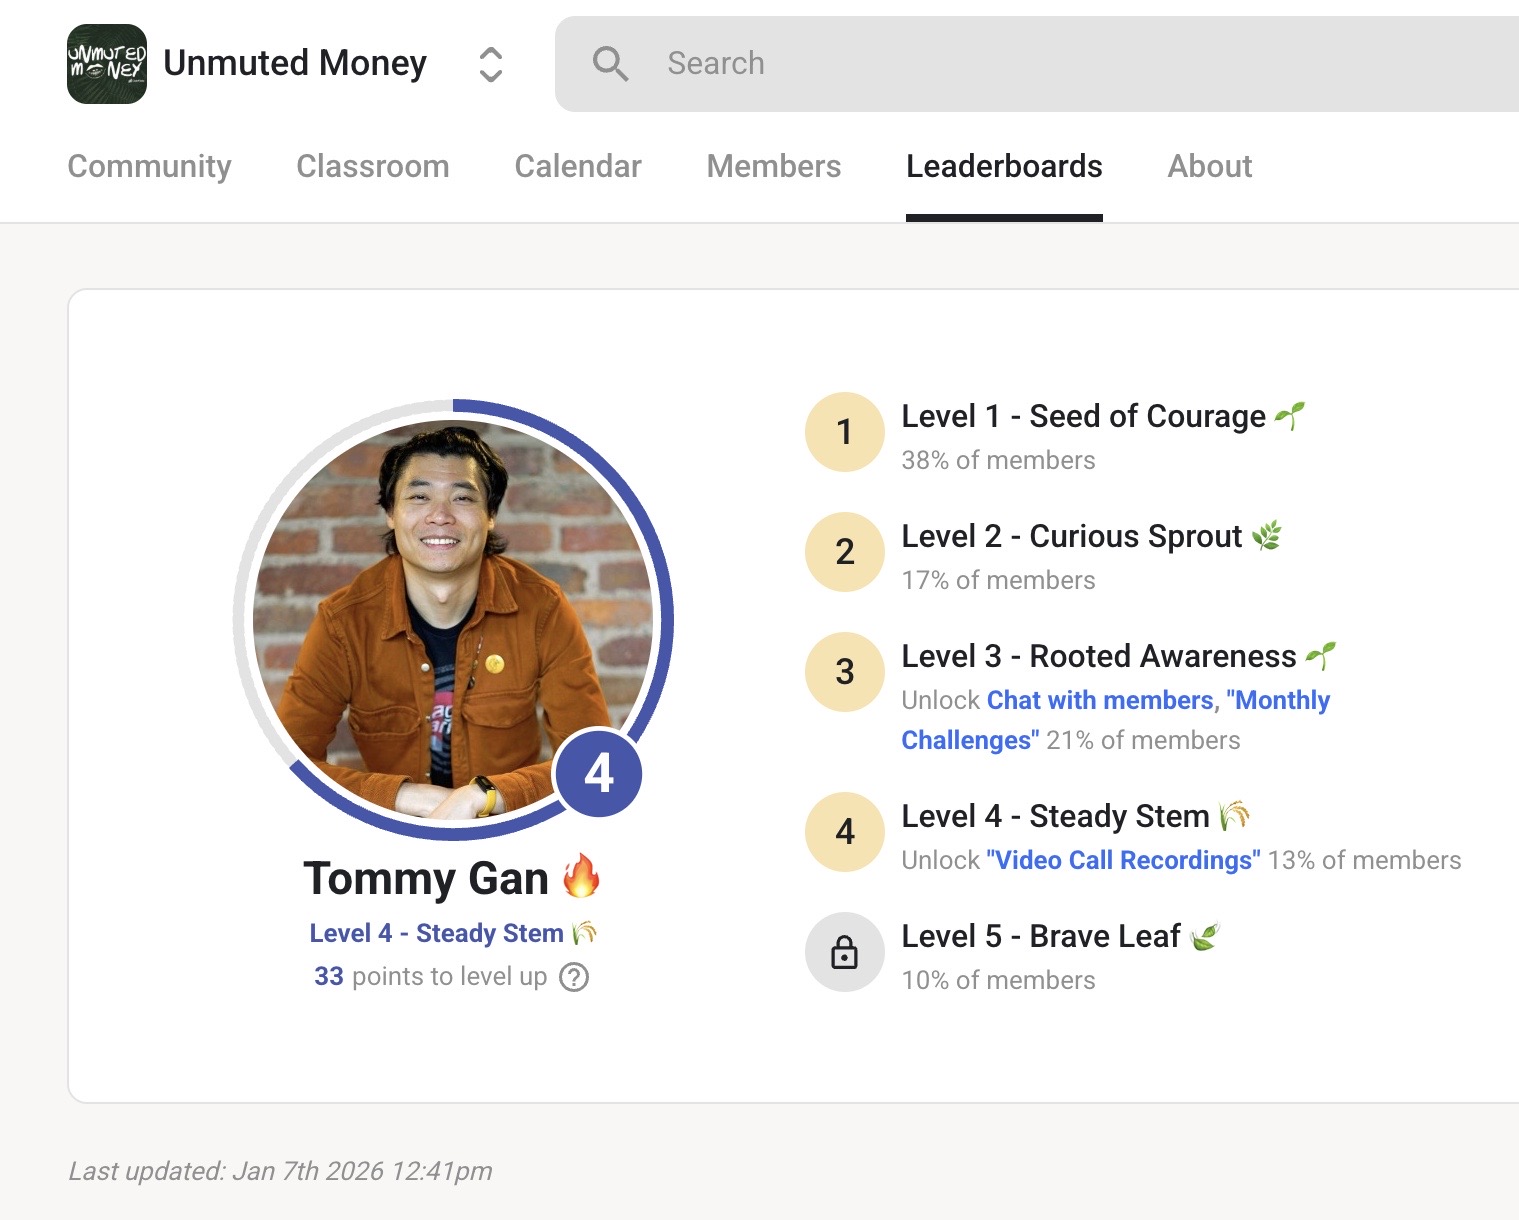Click the points help question mark icon

pyautogui.click(x=574, y=977)
